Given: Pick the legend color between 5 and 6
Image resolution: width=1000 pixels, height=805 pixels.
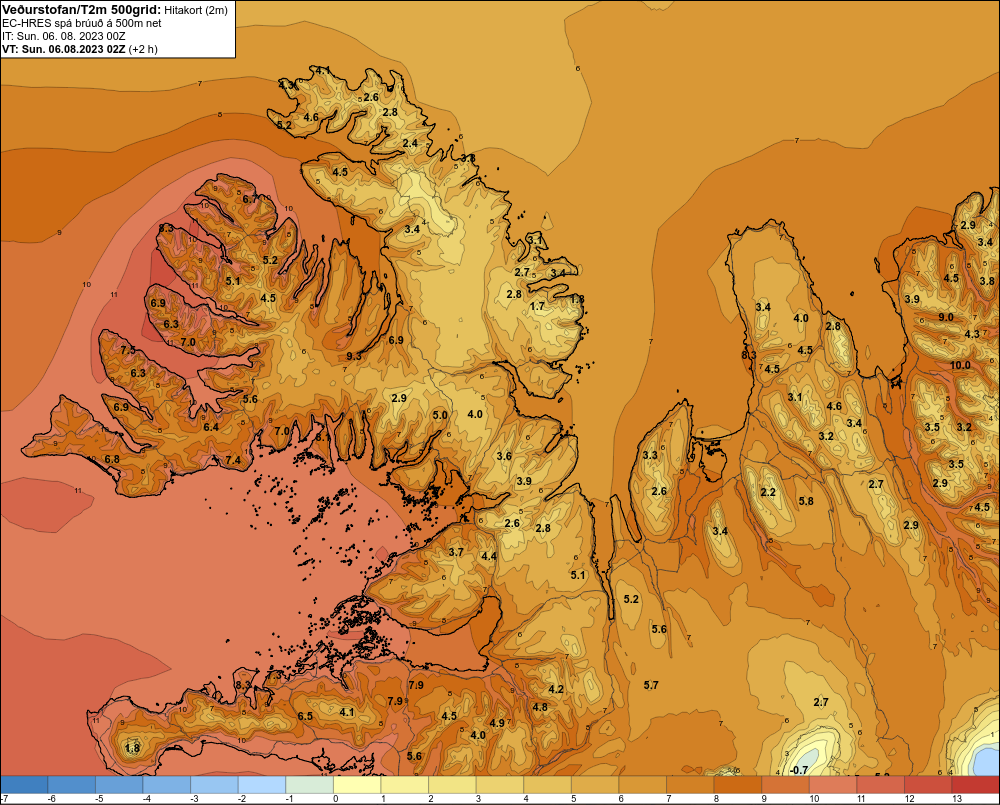Looking at the screenshot, I should pyautogui.click(x=595, y=785).
